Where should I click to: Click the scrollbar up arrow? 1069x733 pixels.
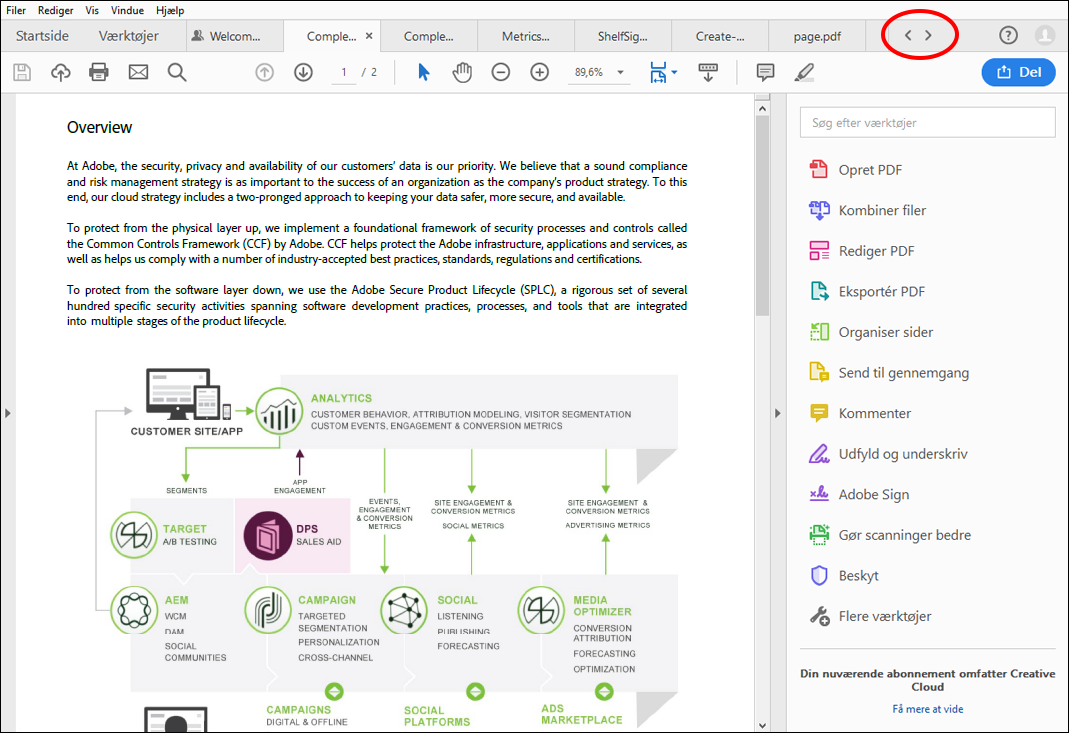(x=762, y=108)
